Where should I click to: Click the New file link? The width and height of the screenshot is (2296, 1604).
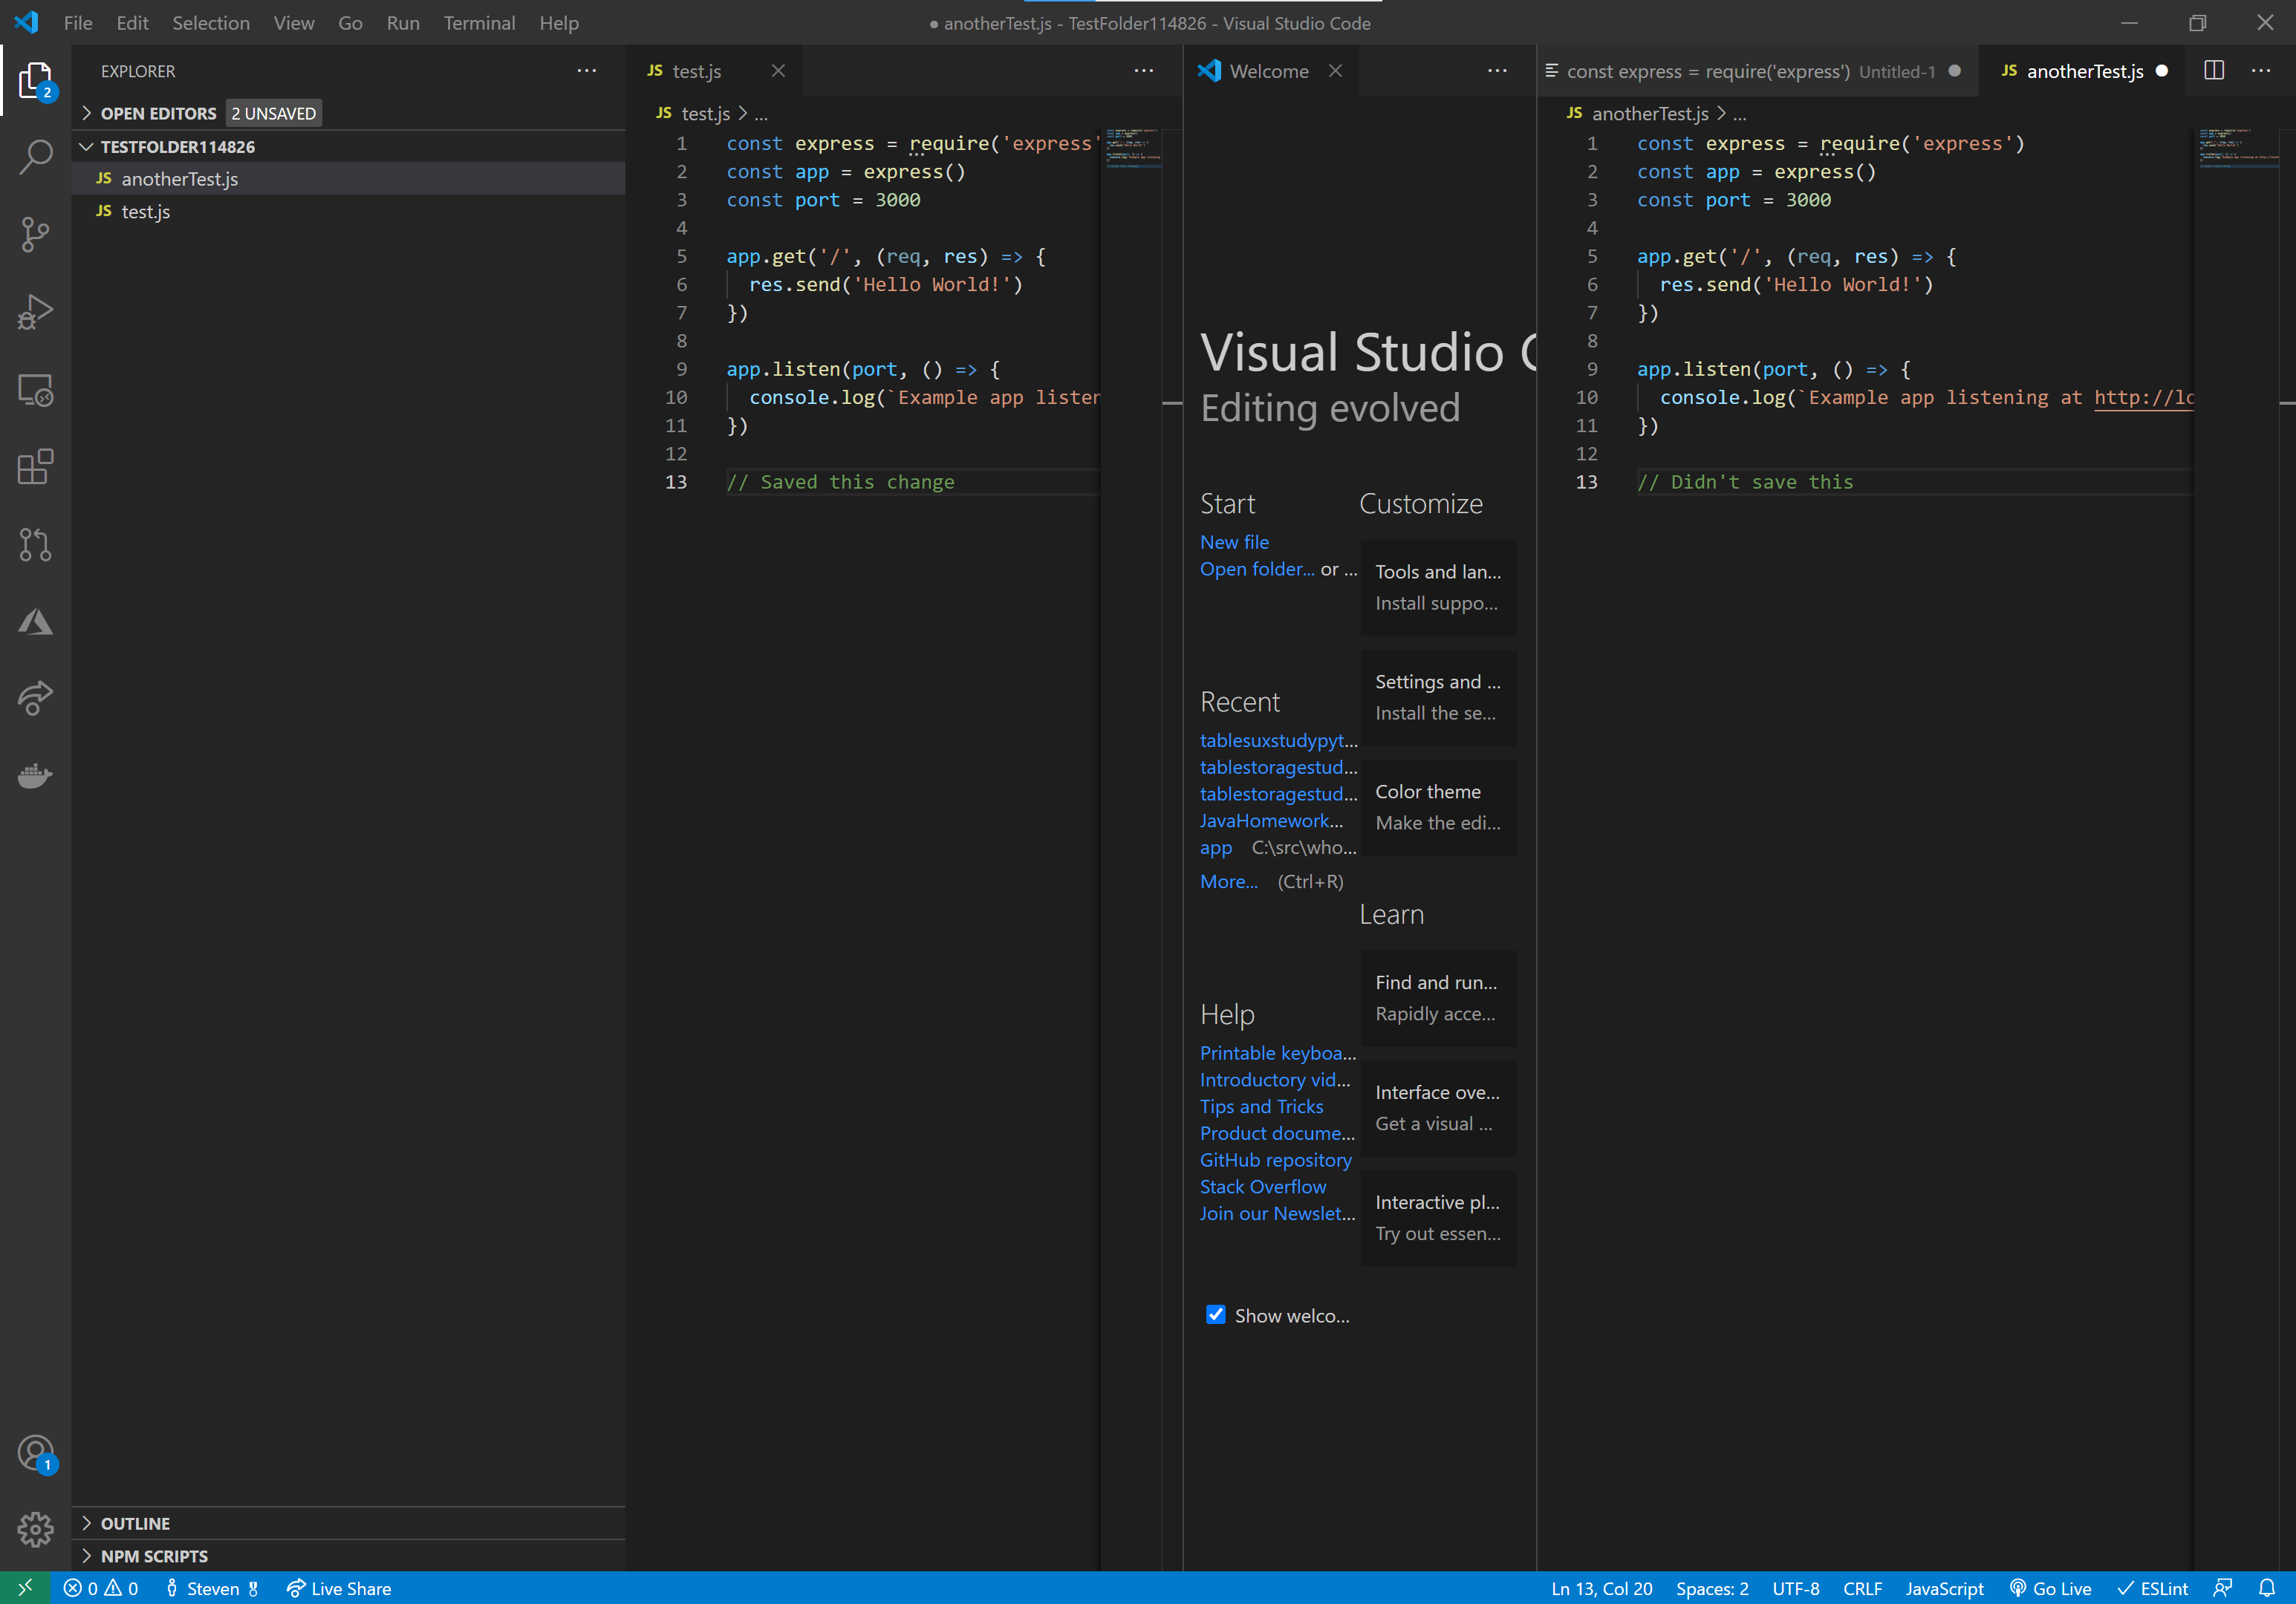[x=1233, y=542]
